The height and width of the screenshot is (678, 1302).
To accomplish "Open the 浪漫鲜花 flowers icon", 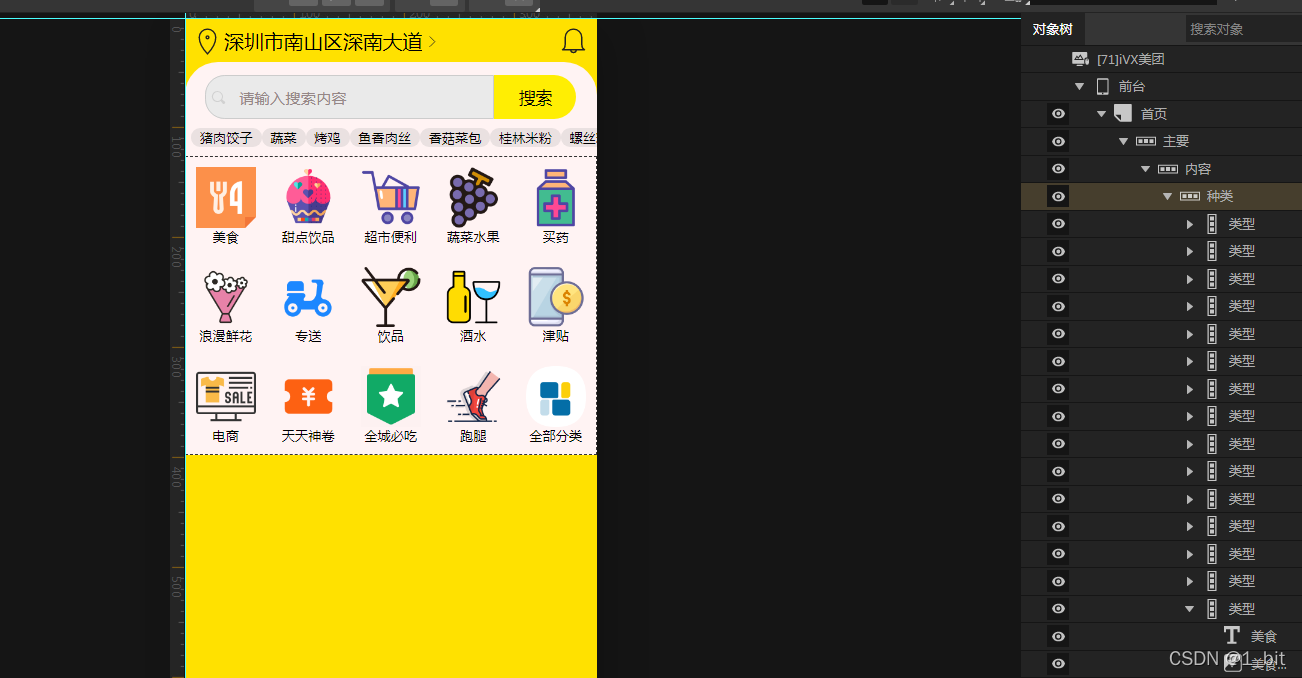I will click(x=225, y=298).
